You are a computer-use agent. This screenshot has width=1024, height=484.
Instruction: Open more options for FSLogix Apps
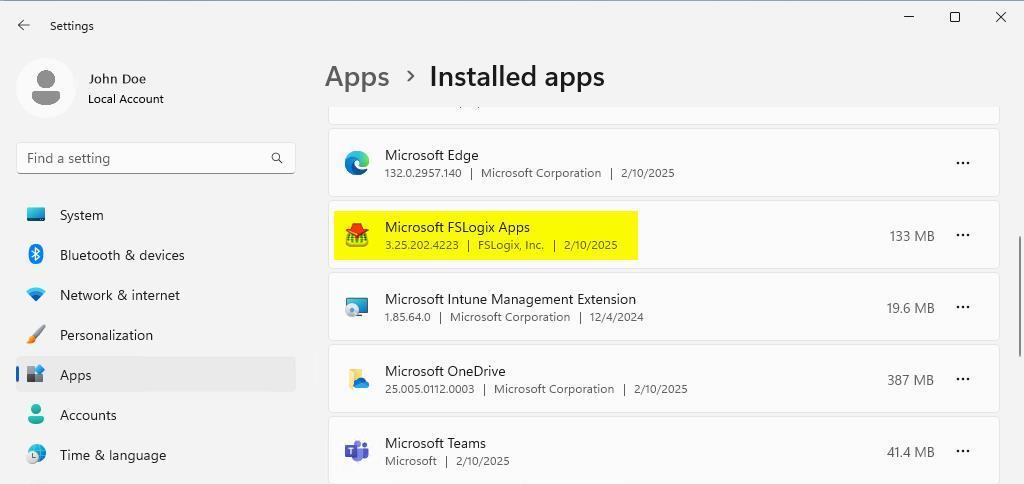[x=962, y=235]
